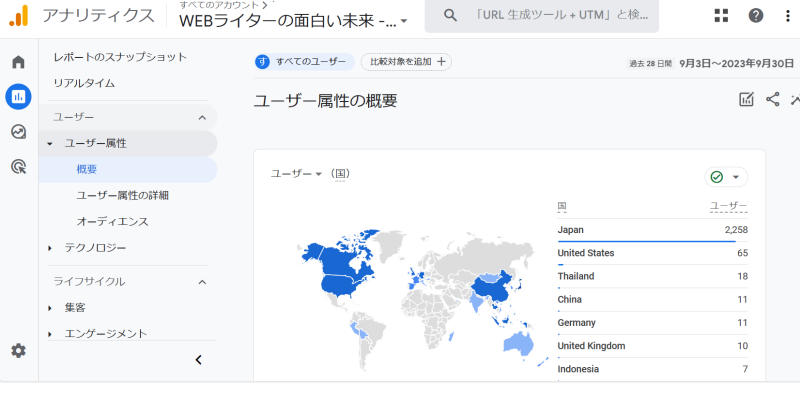The height and width of the screenshot is (405, 800).
Task: Click the China row in table
Action: (653, 299)
